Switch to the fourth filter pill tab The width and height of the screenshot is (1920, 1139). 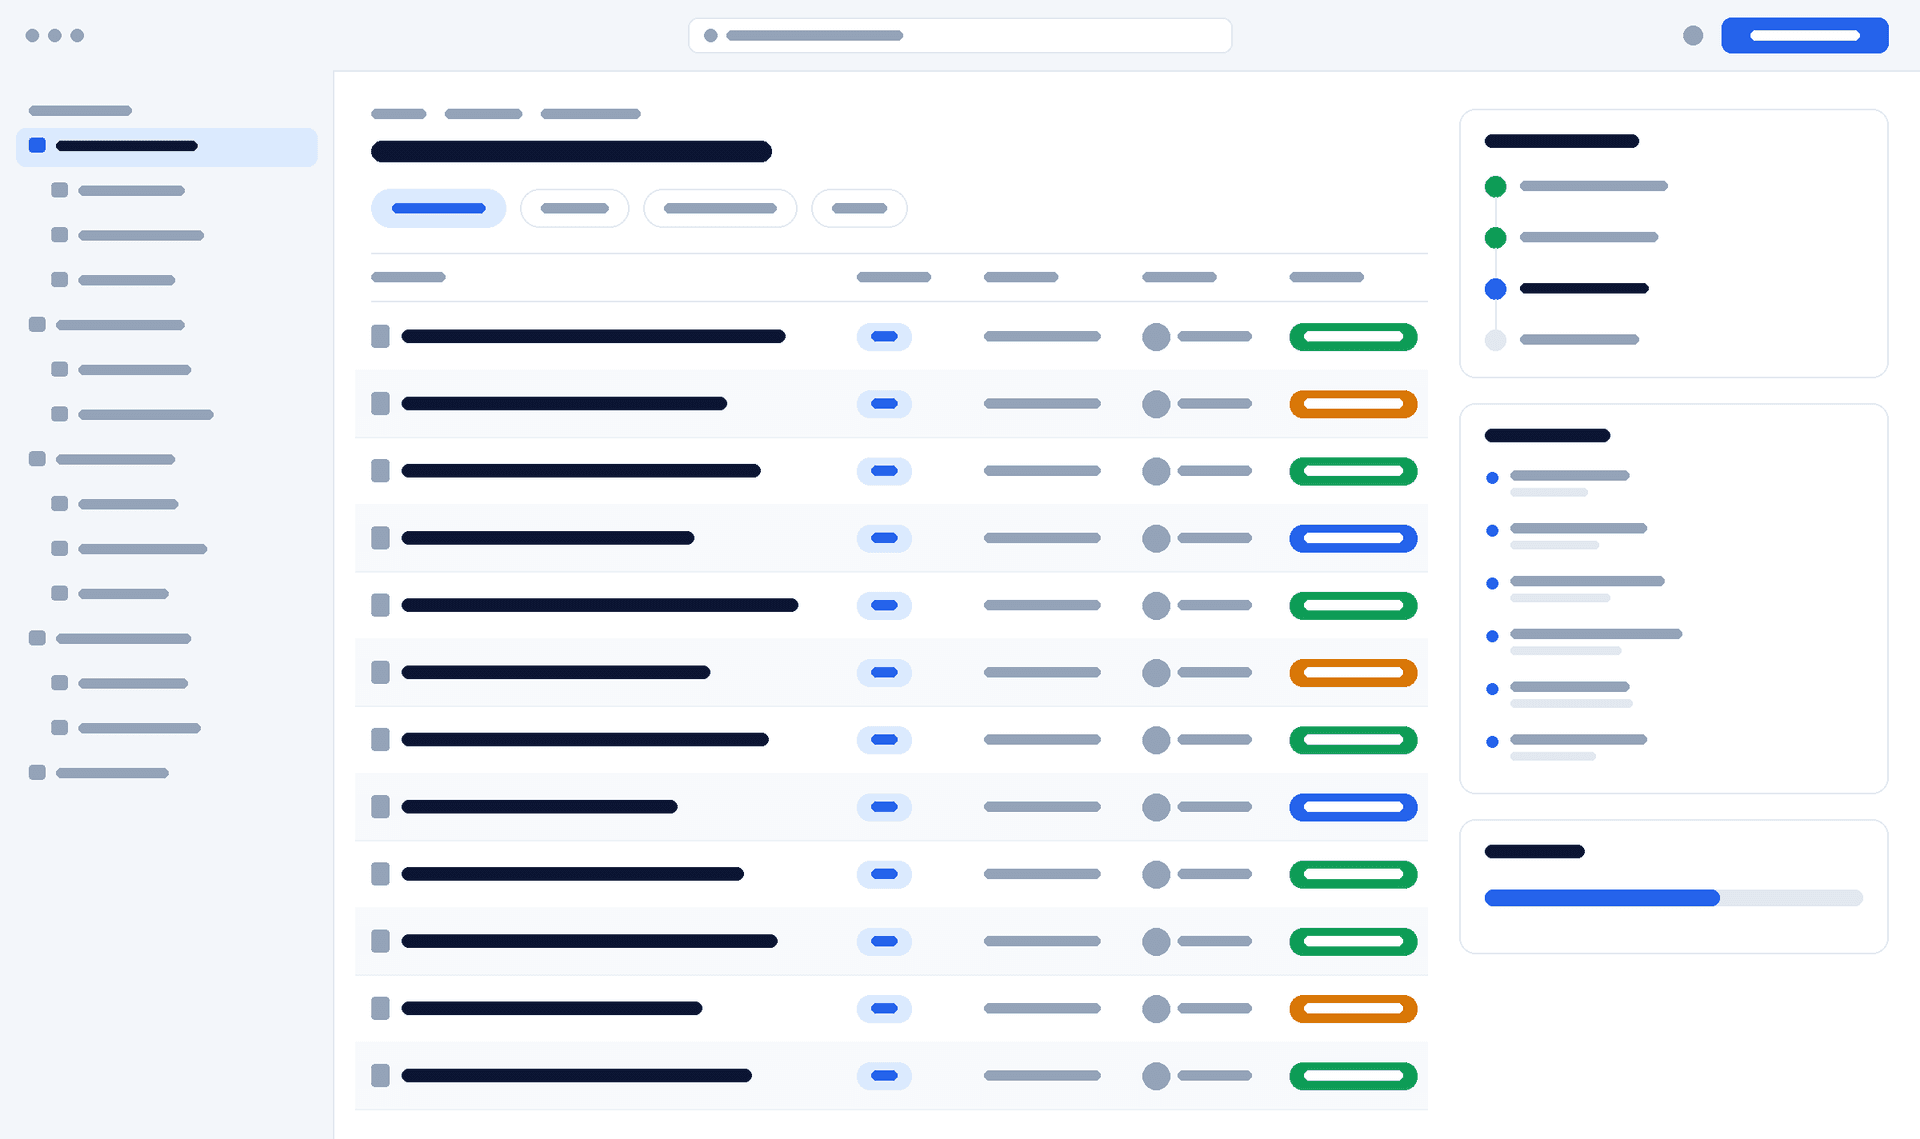tap(859, 208)
